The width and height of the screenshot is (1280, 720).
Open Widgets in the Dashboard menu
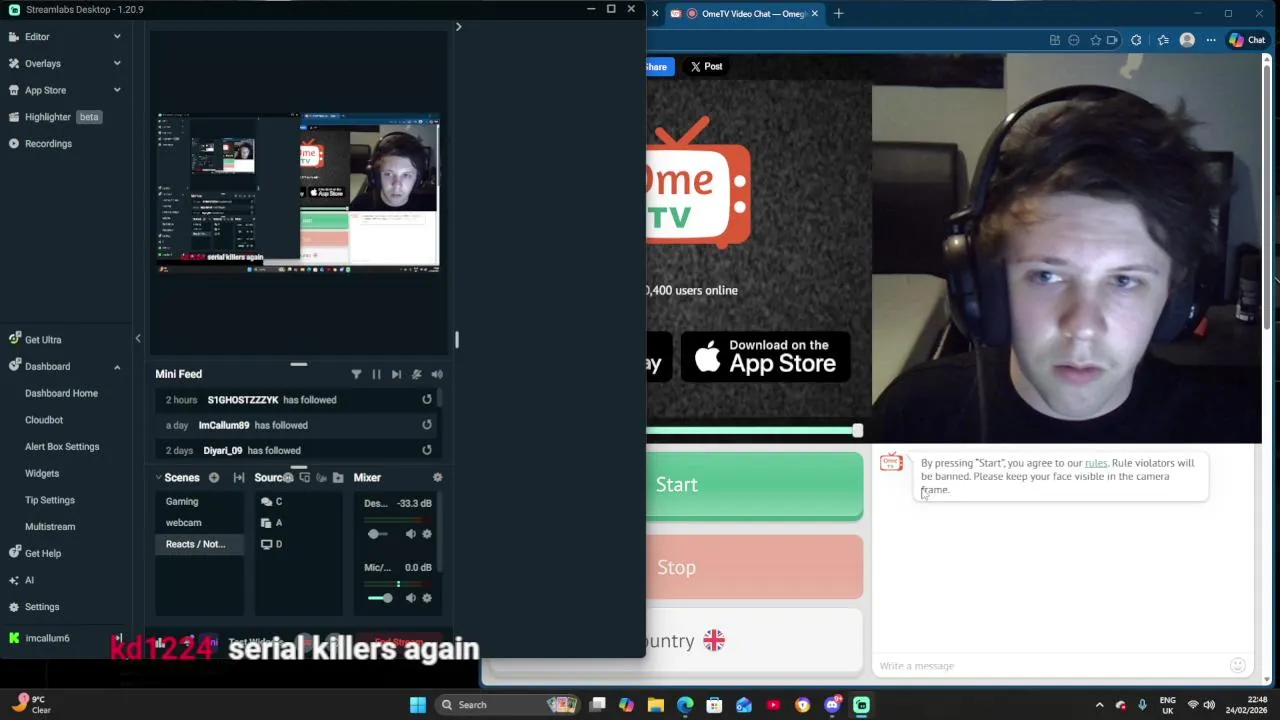(x=42, y=473)
